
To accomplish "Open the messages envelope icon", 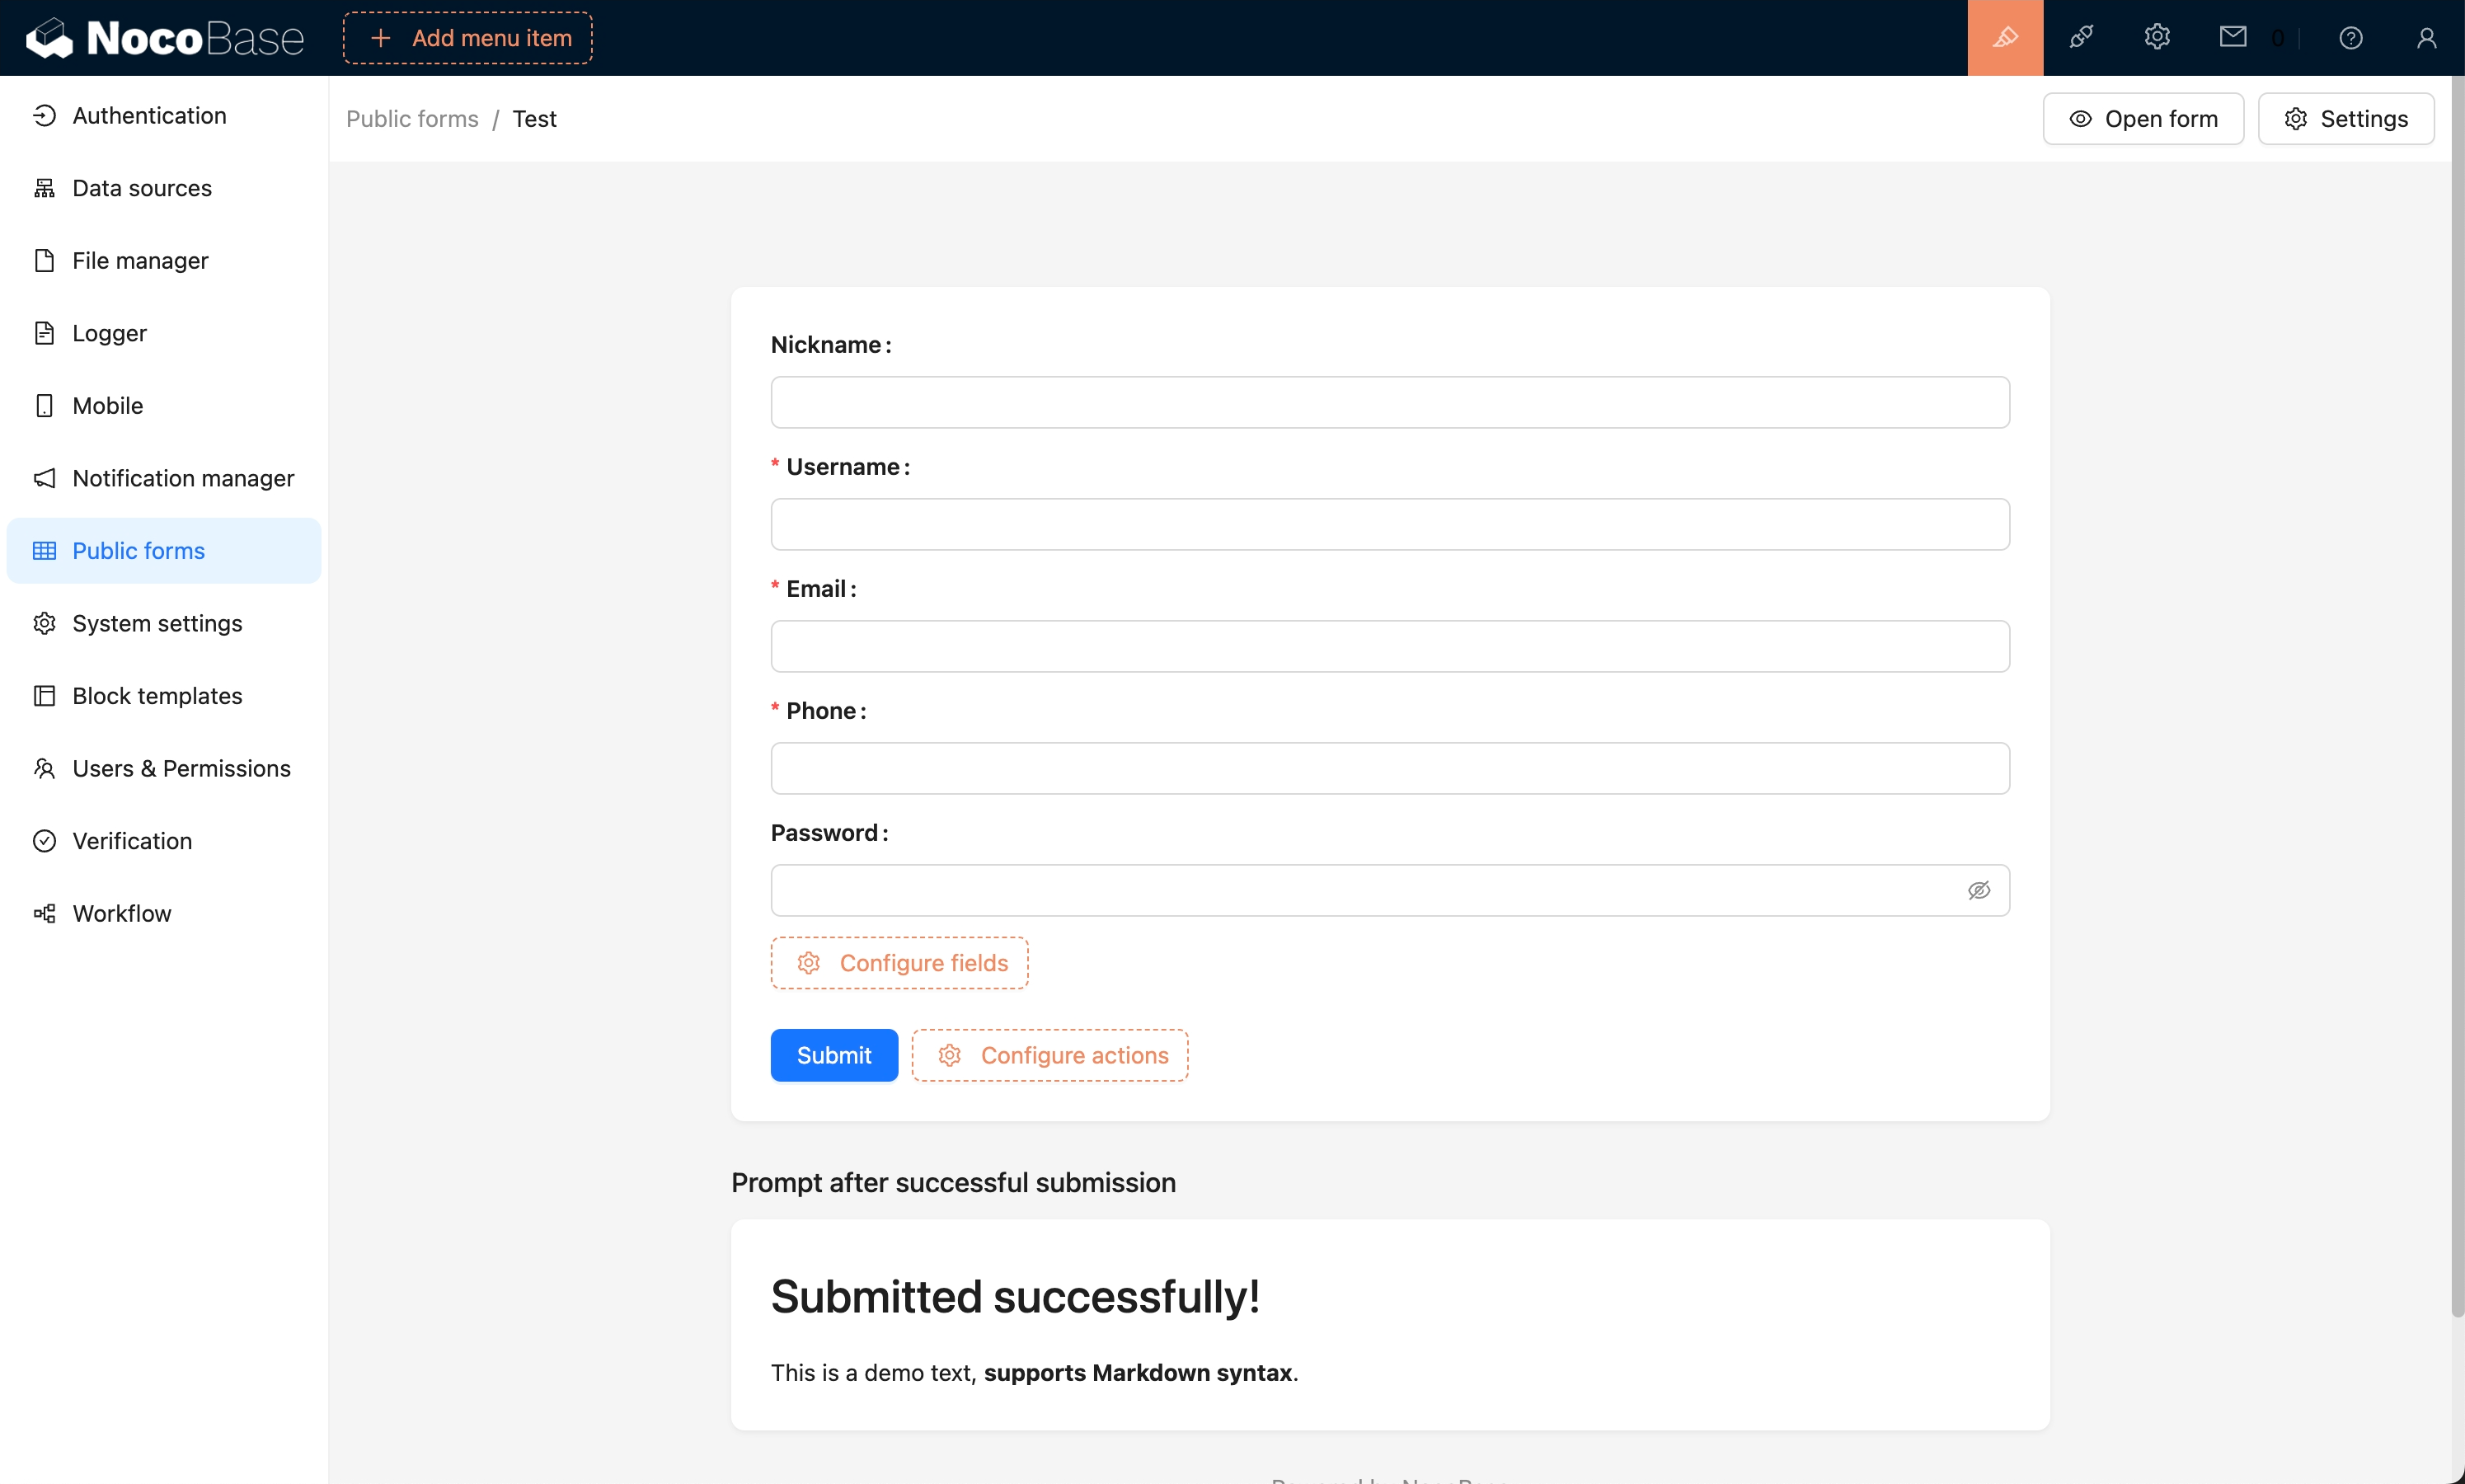I will tap(2233, 38).
